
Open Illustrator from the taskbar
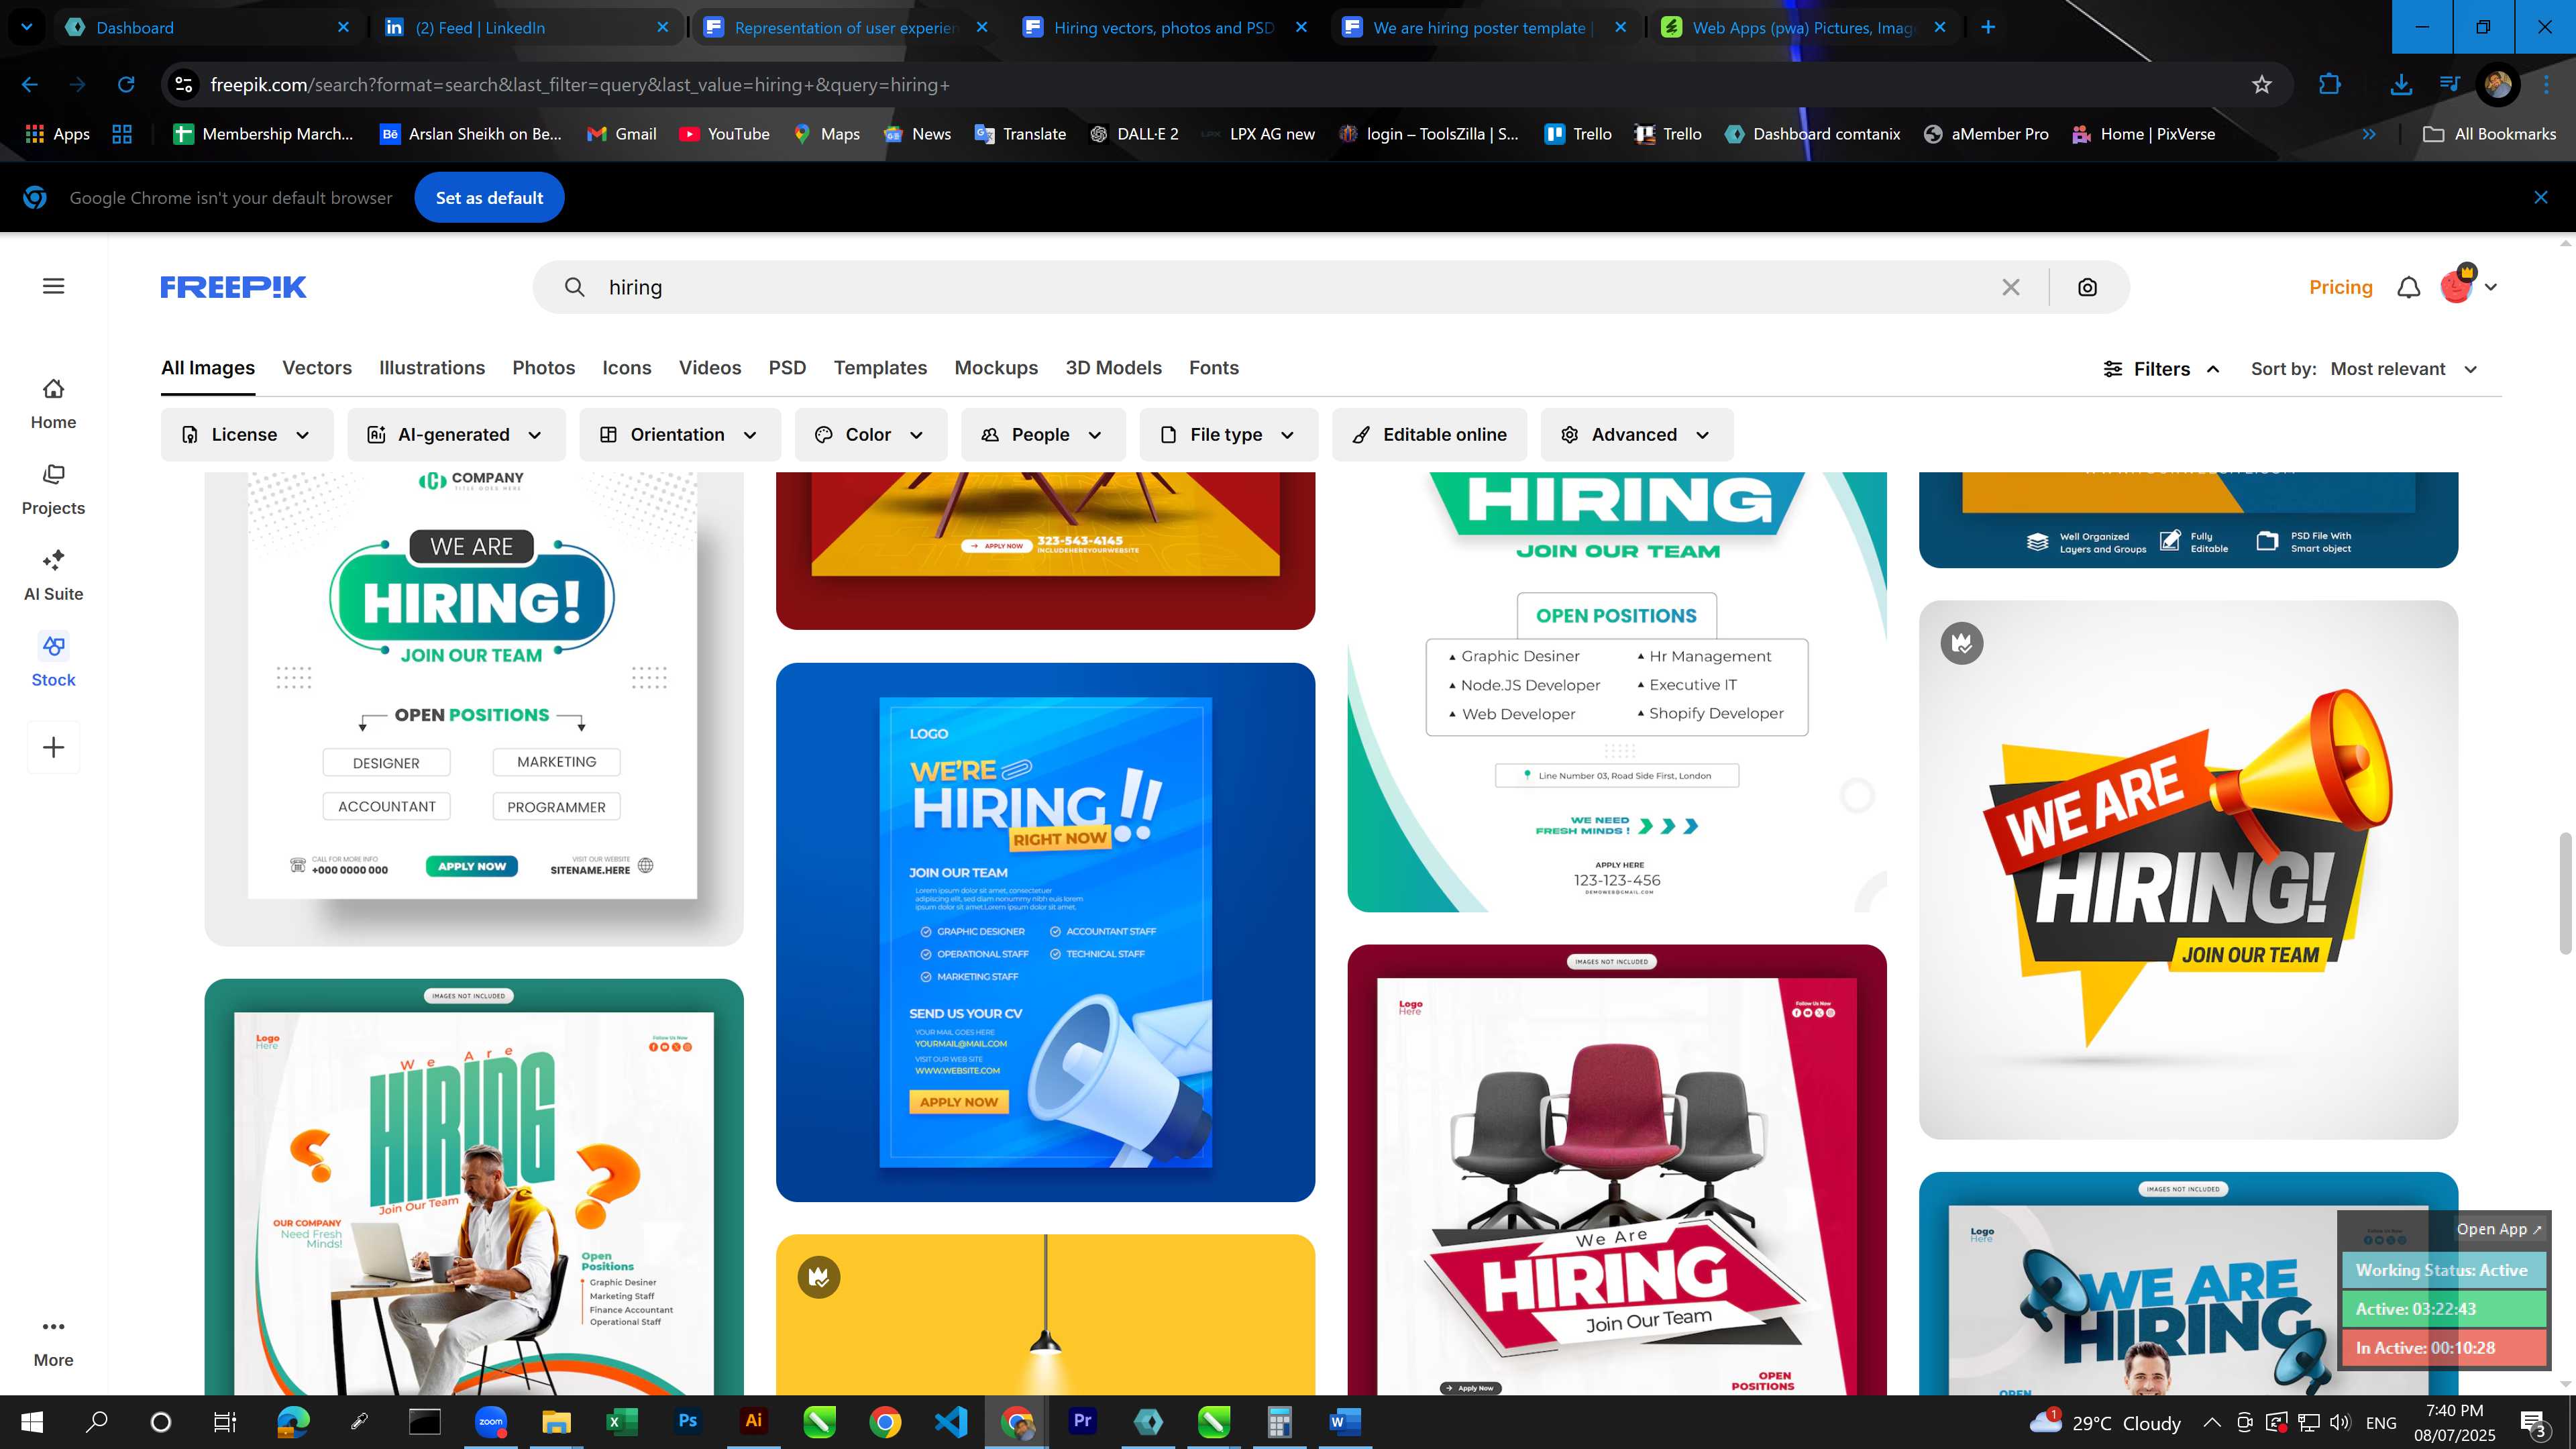(x=753, y=1421)
